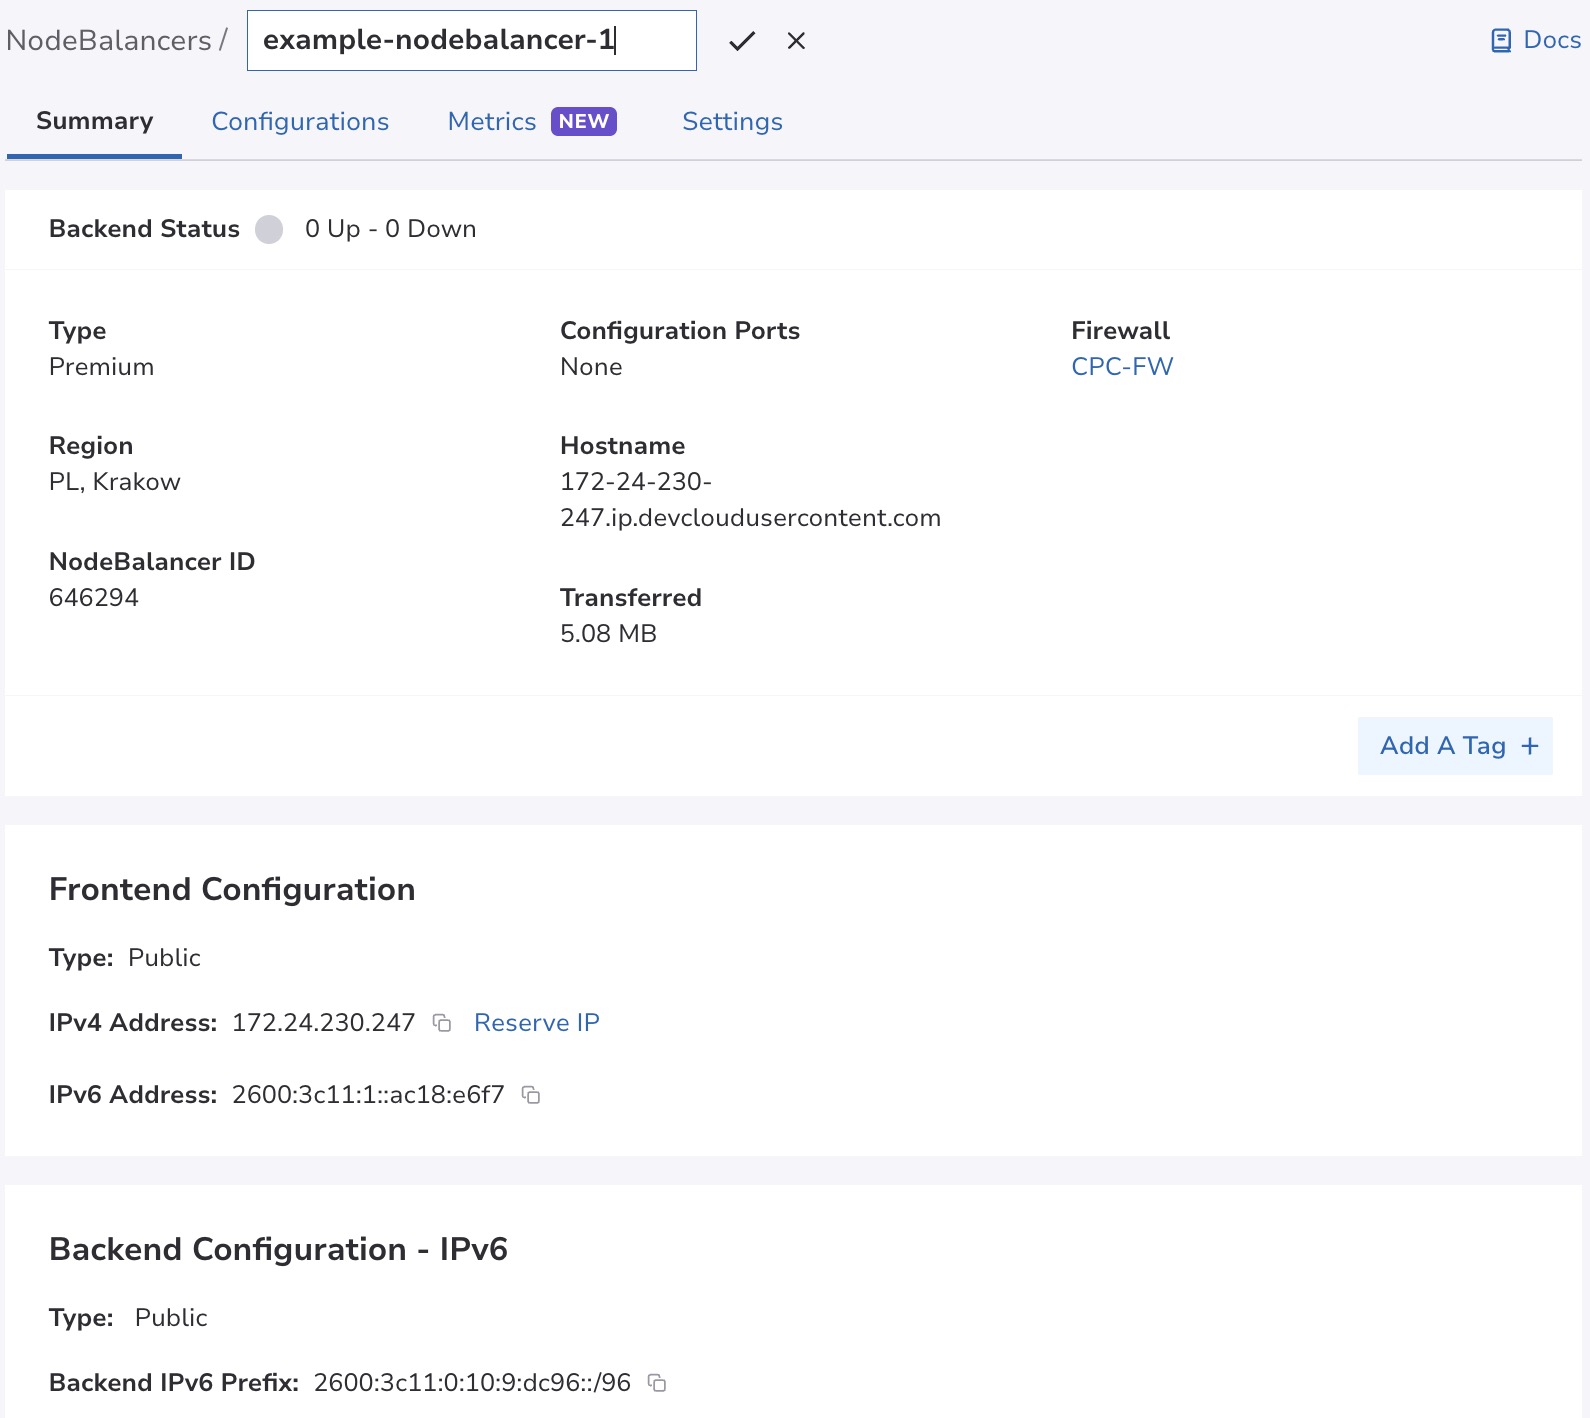Select the hostname 172-24-230-247.ip.devcloudusercontent.com

pyautogui.click(x=750, y=500)
